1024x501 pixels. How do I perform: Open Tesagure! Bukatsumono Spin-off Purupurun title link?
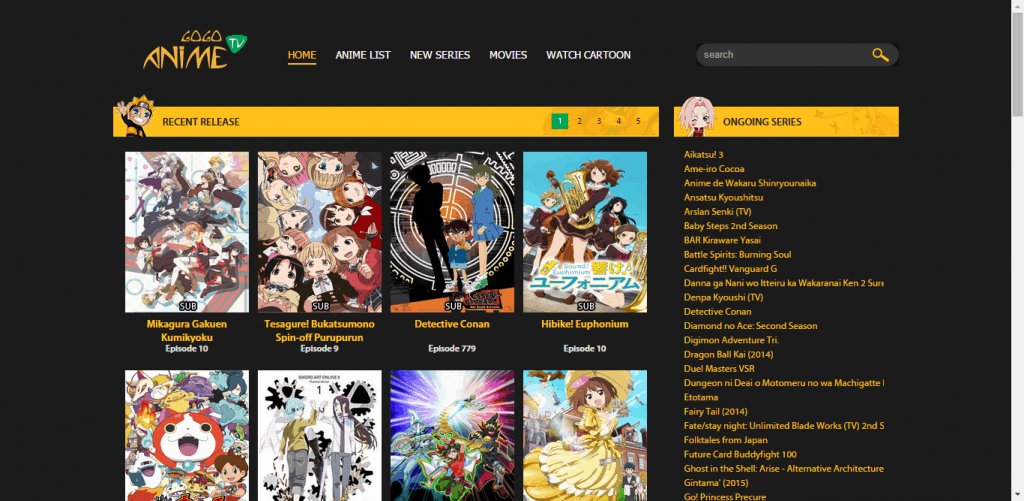(319, 331)
